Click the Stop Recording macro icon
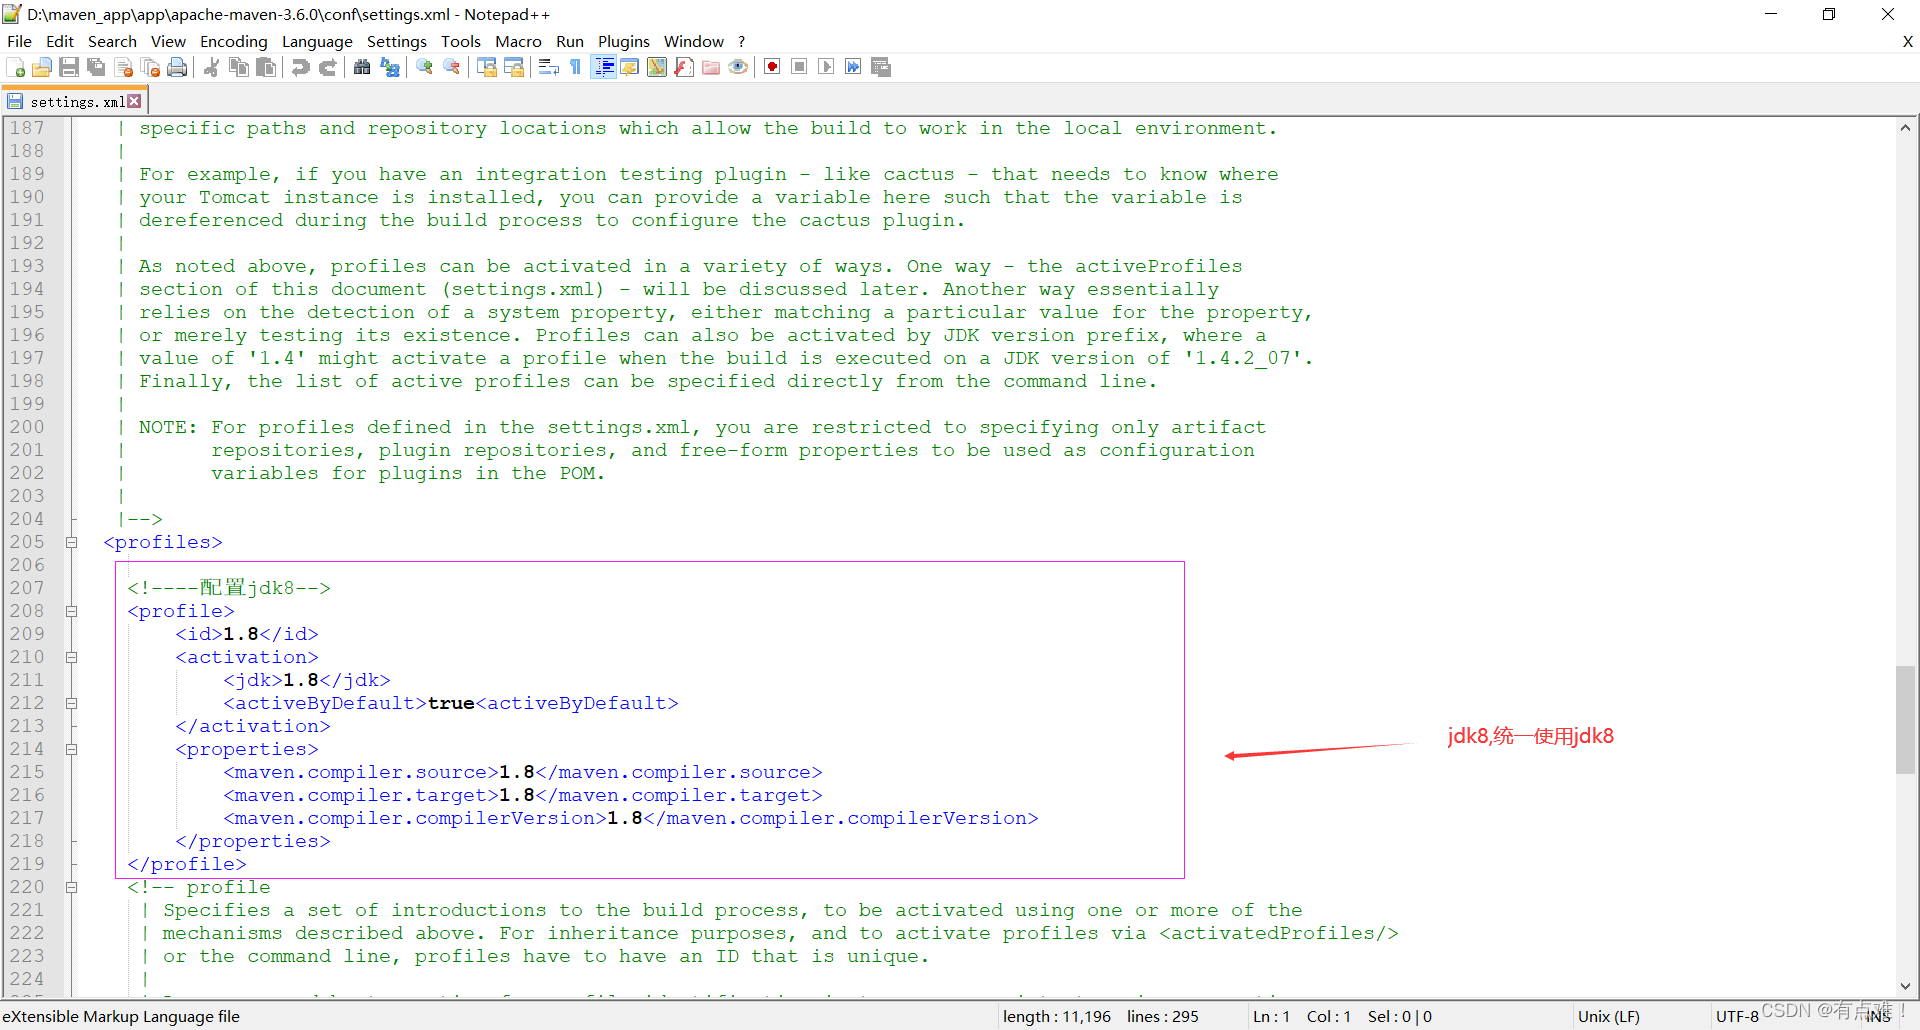Screen dimensions: 1920x1030 (799, 67)
